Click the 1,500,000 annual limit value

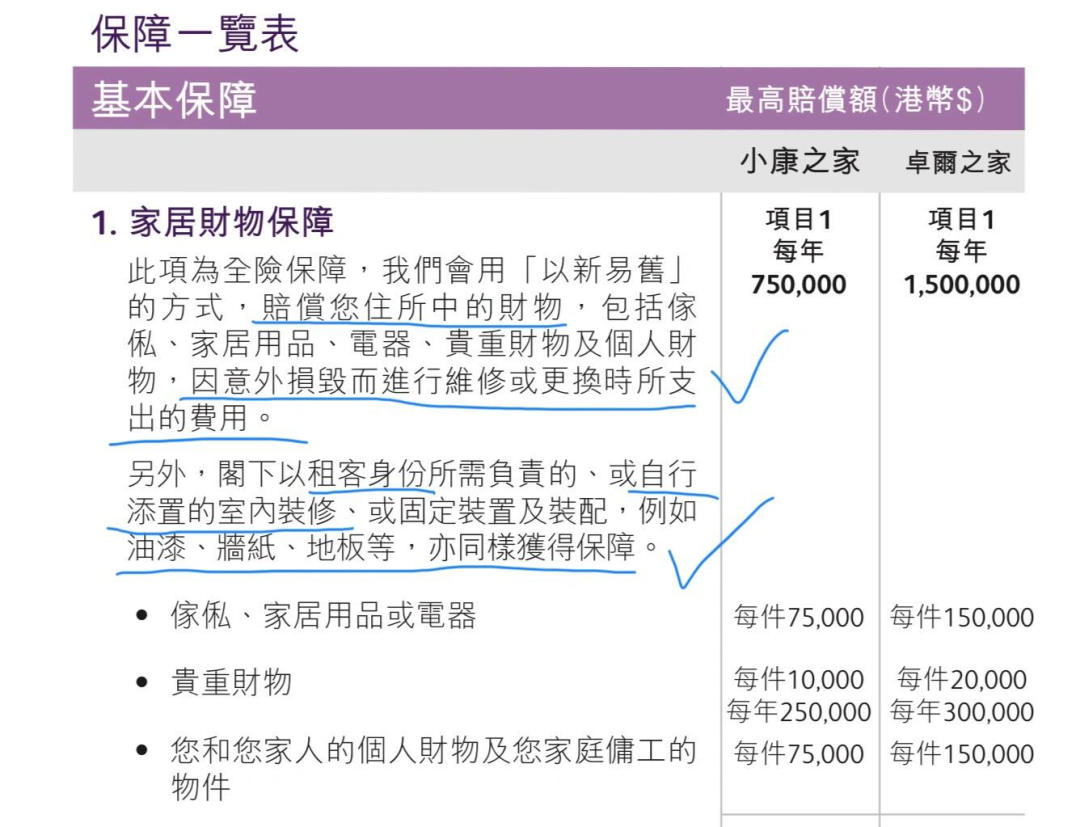961,285
